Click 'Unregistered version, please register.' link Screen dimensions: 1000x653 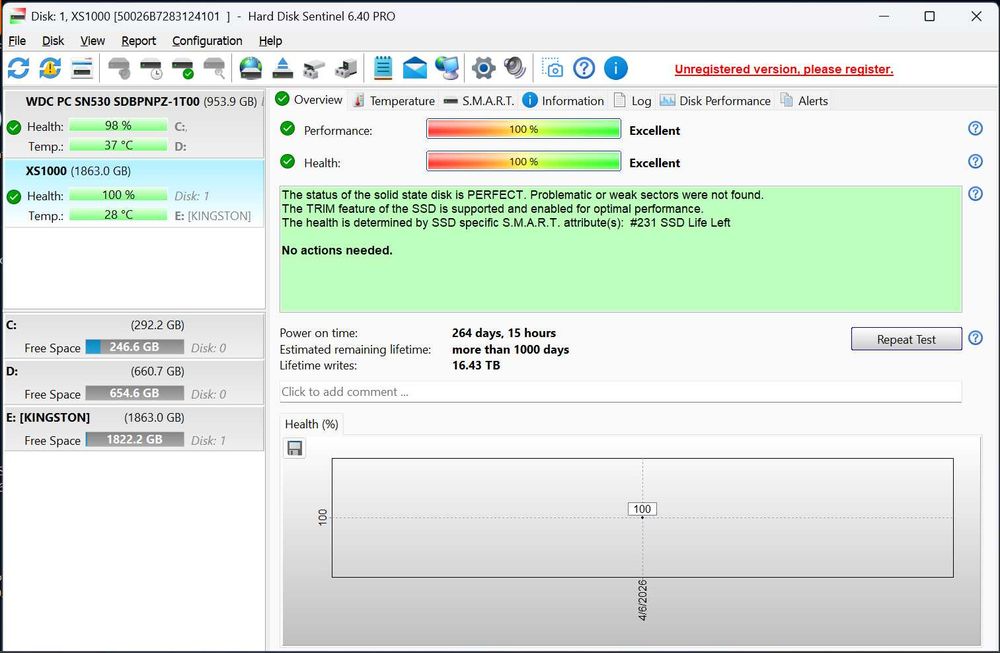(784, 69)
